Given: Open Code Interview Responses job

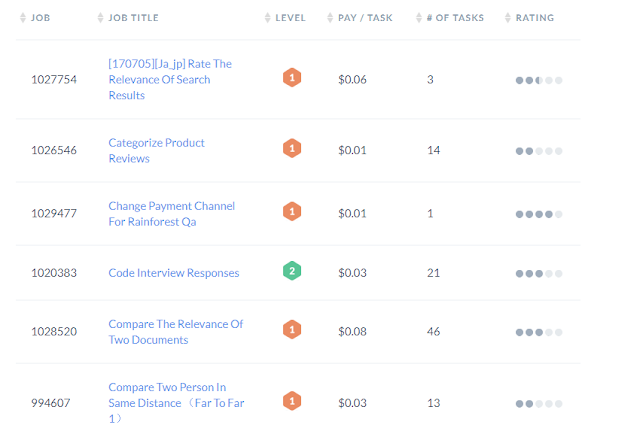Looking at the screenshot, I should pos(174,273).
